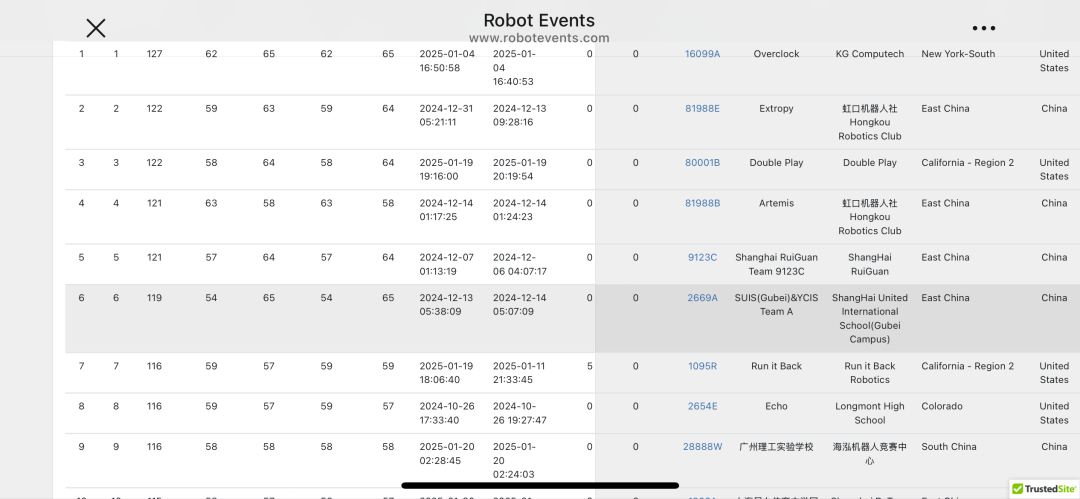Screen dimensions: 1080x499
Task: Select value 5 in team 1095R row
Action: pyautogui.click(x=590, y=366)
